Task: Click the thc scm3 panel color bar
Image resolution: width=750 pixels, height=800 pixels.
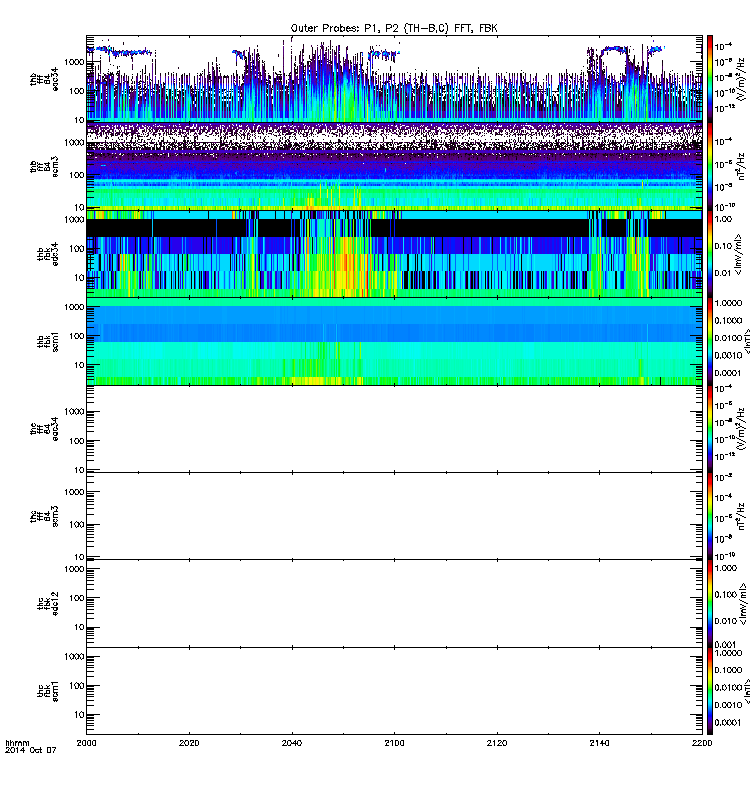Action: pyautogui.click(x=710, y=516)
